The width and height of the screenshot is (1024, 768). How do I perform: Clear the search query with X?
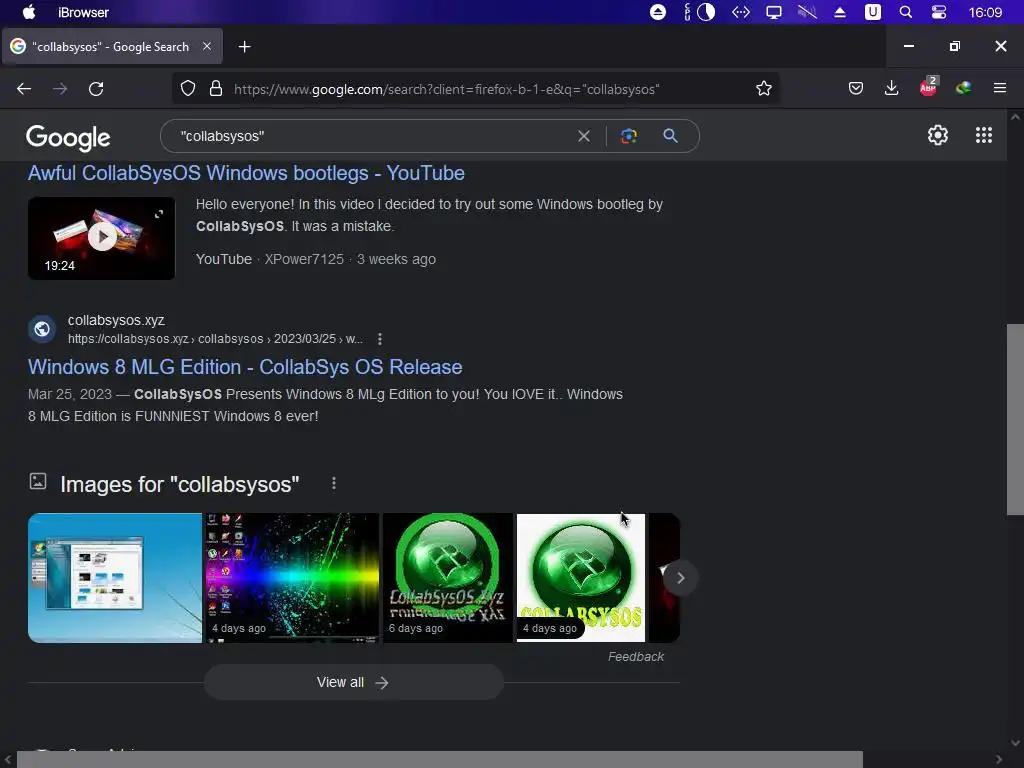[x=584, y=136]
